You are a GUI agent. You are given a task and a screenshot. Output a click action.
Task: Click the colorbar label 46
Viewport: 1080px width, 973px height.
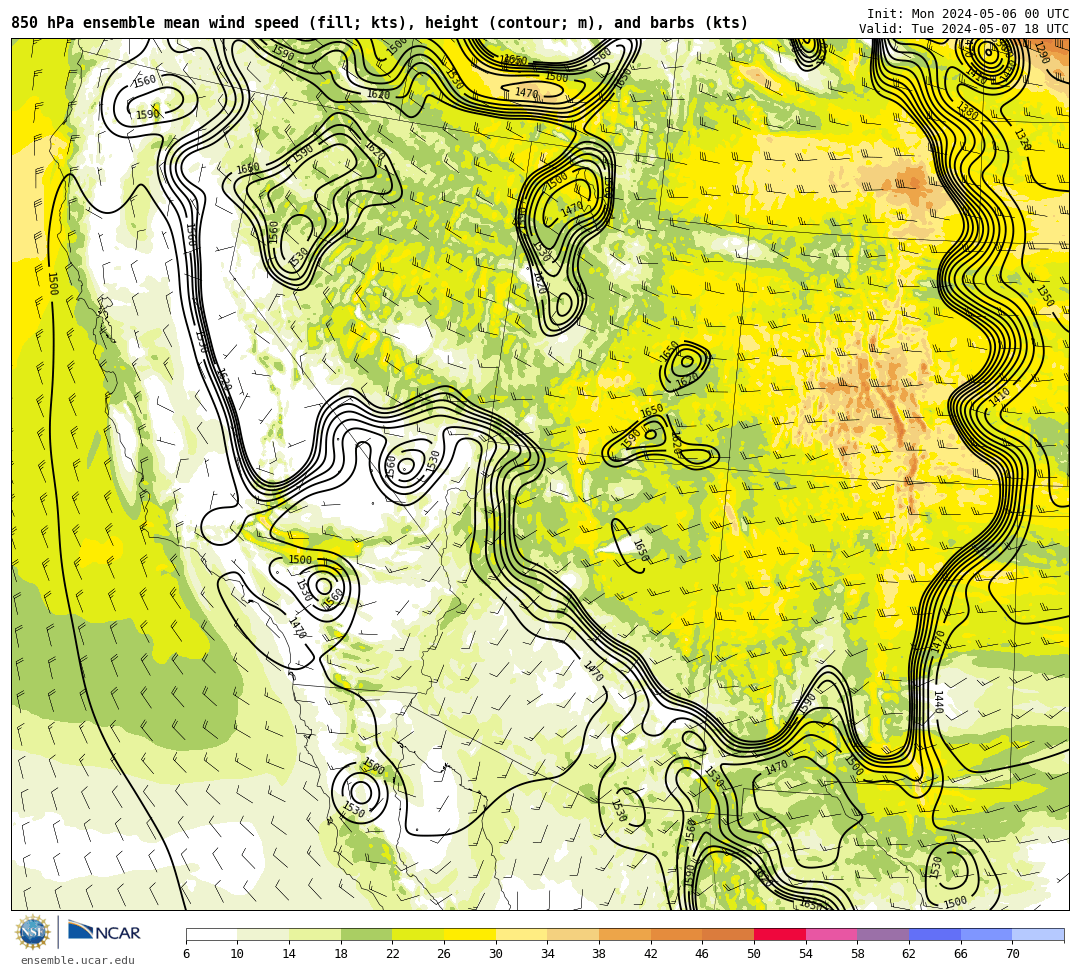coord(702,954)
